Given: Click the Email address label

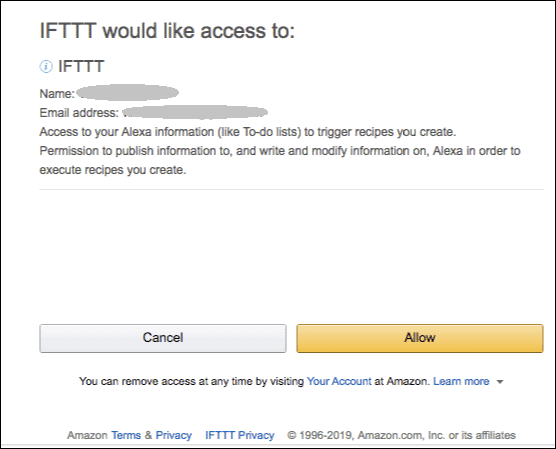Looking at the screenshot, I should pyautogui.click(x=79, y=113).
